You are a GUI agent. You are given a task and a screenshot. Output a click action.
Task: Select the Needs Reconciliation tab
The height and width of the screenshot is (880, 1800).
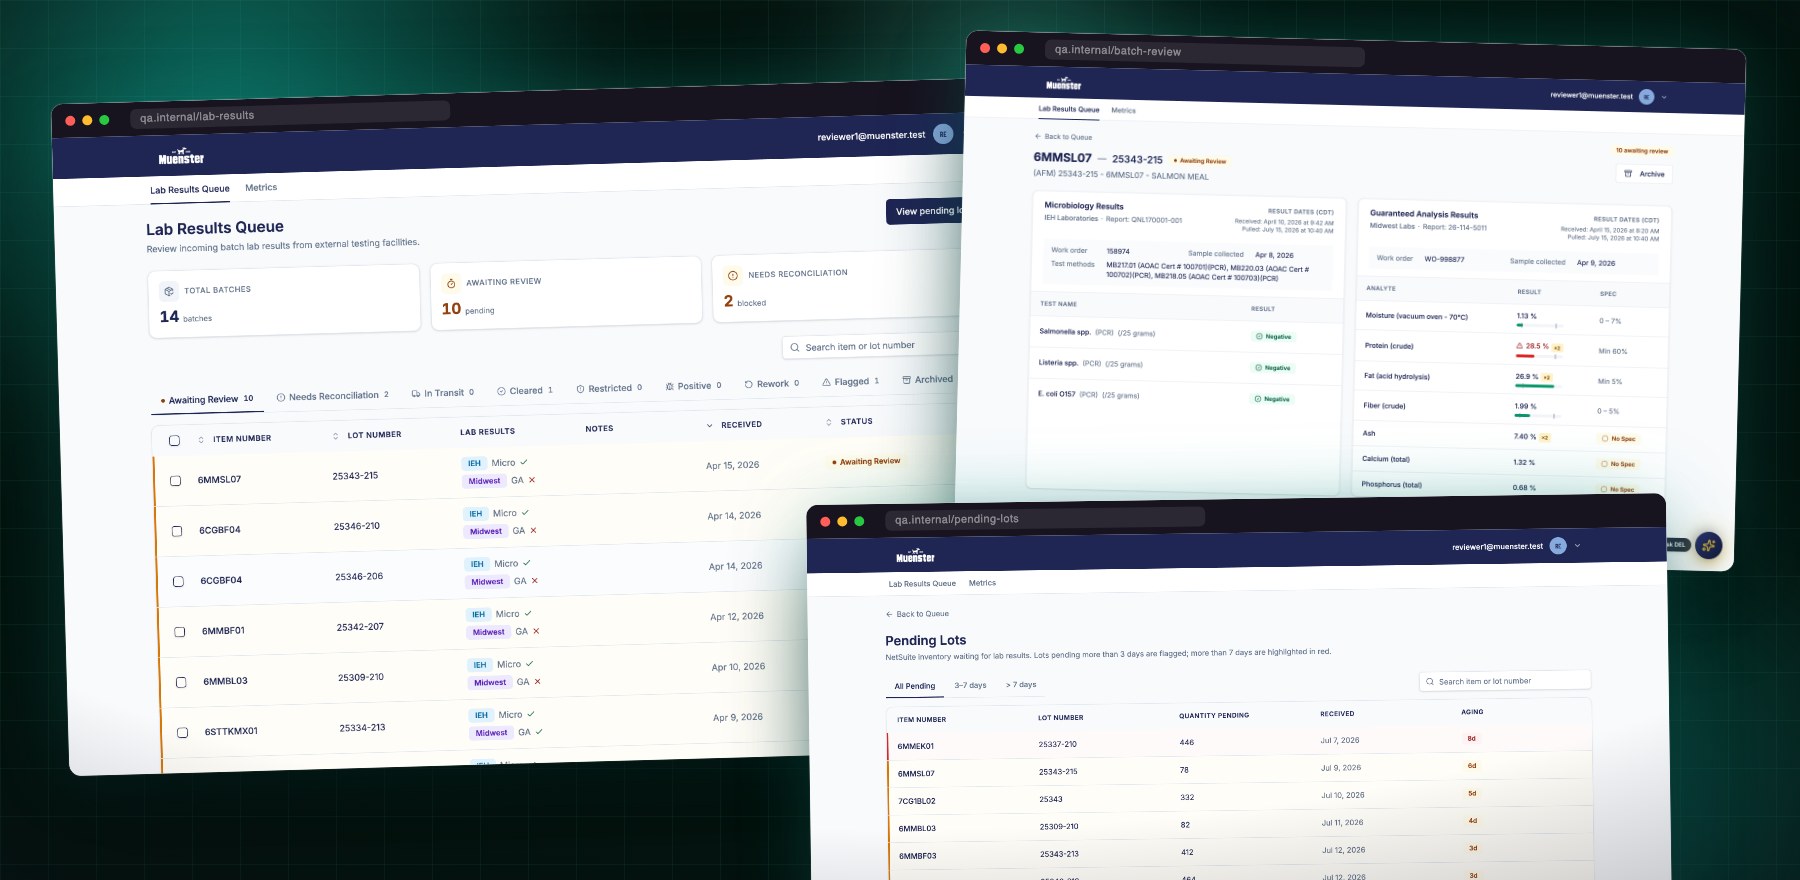click(333, 396)
